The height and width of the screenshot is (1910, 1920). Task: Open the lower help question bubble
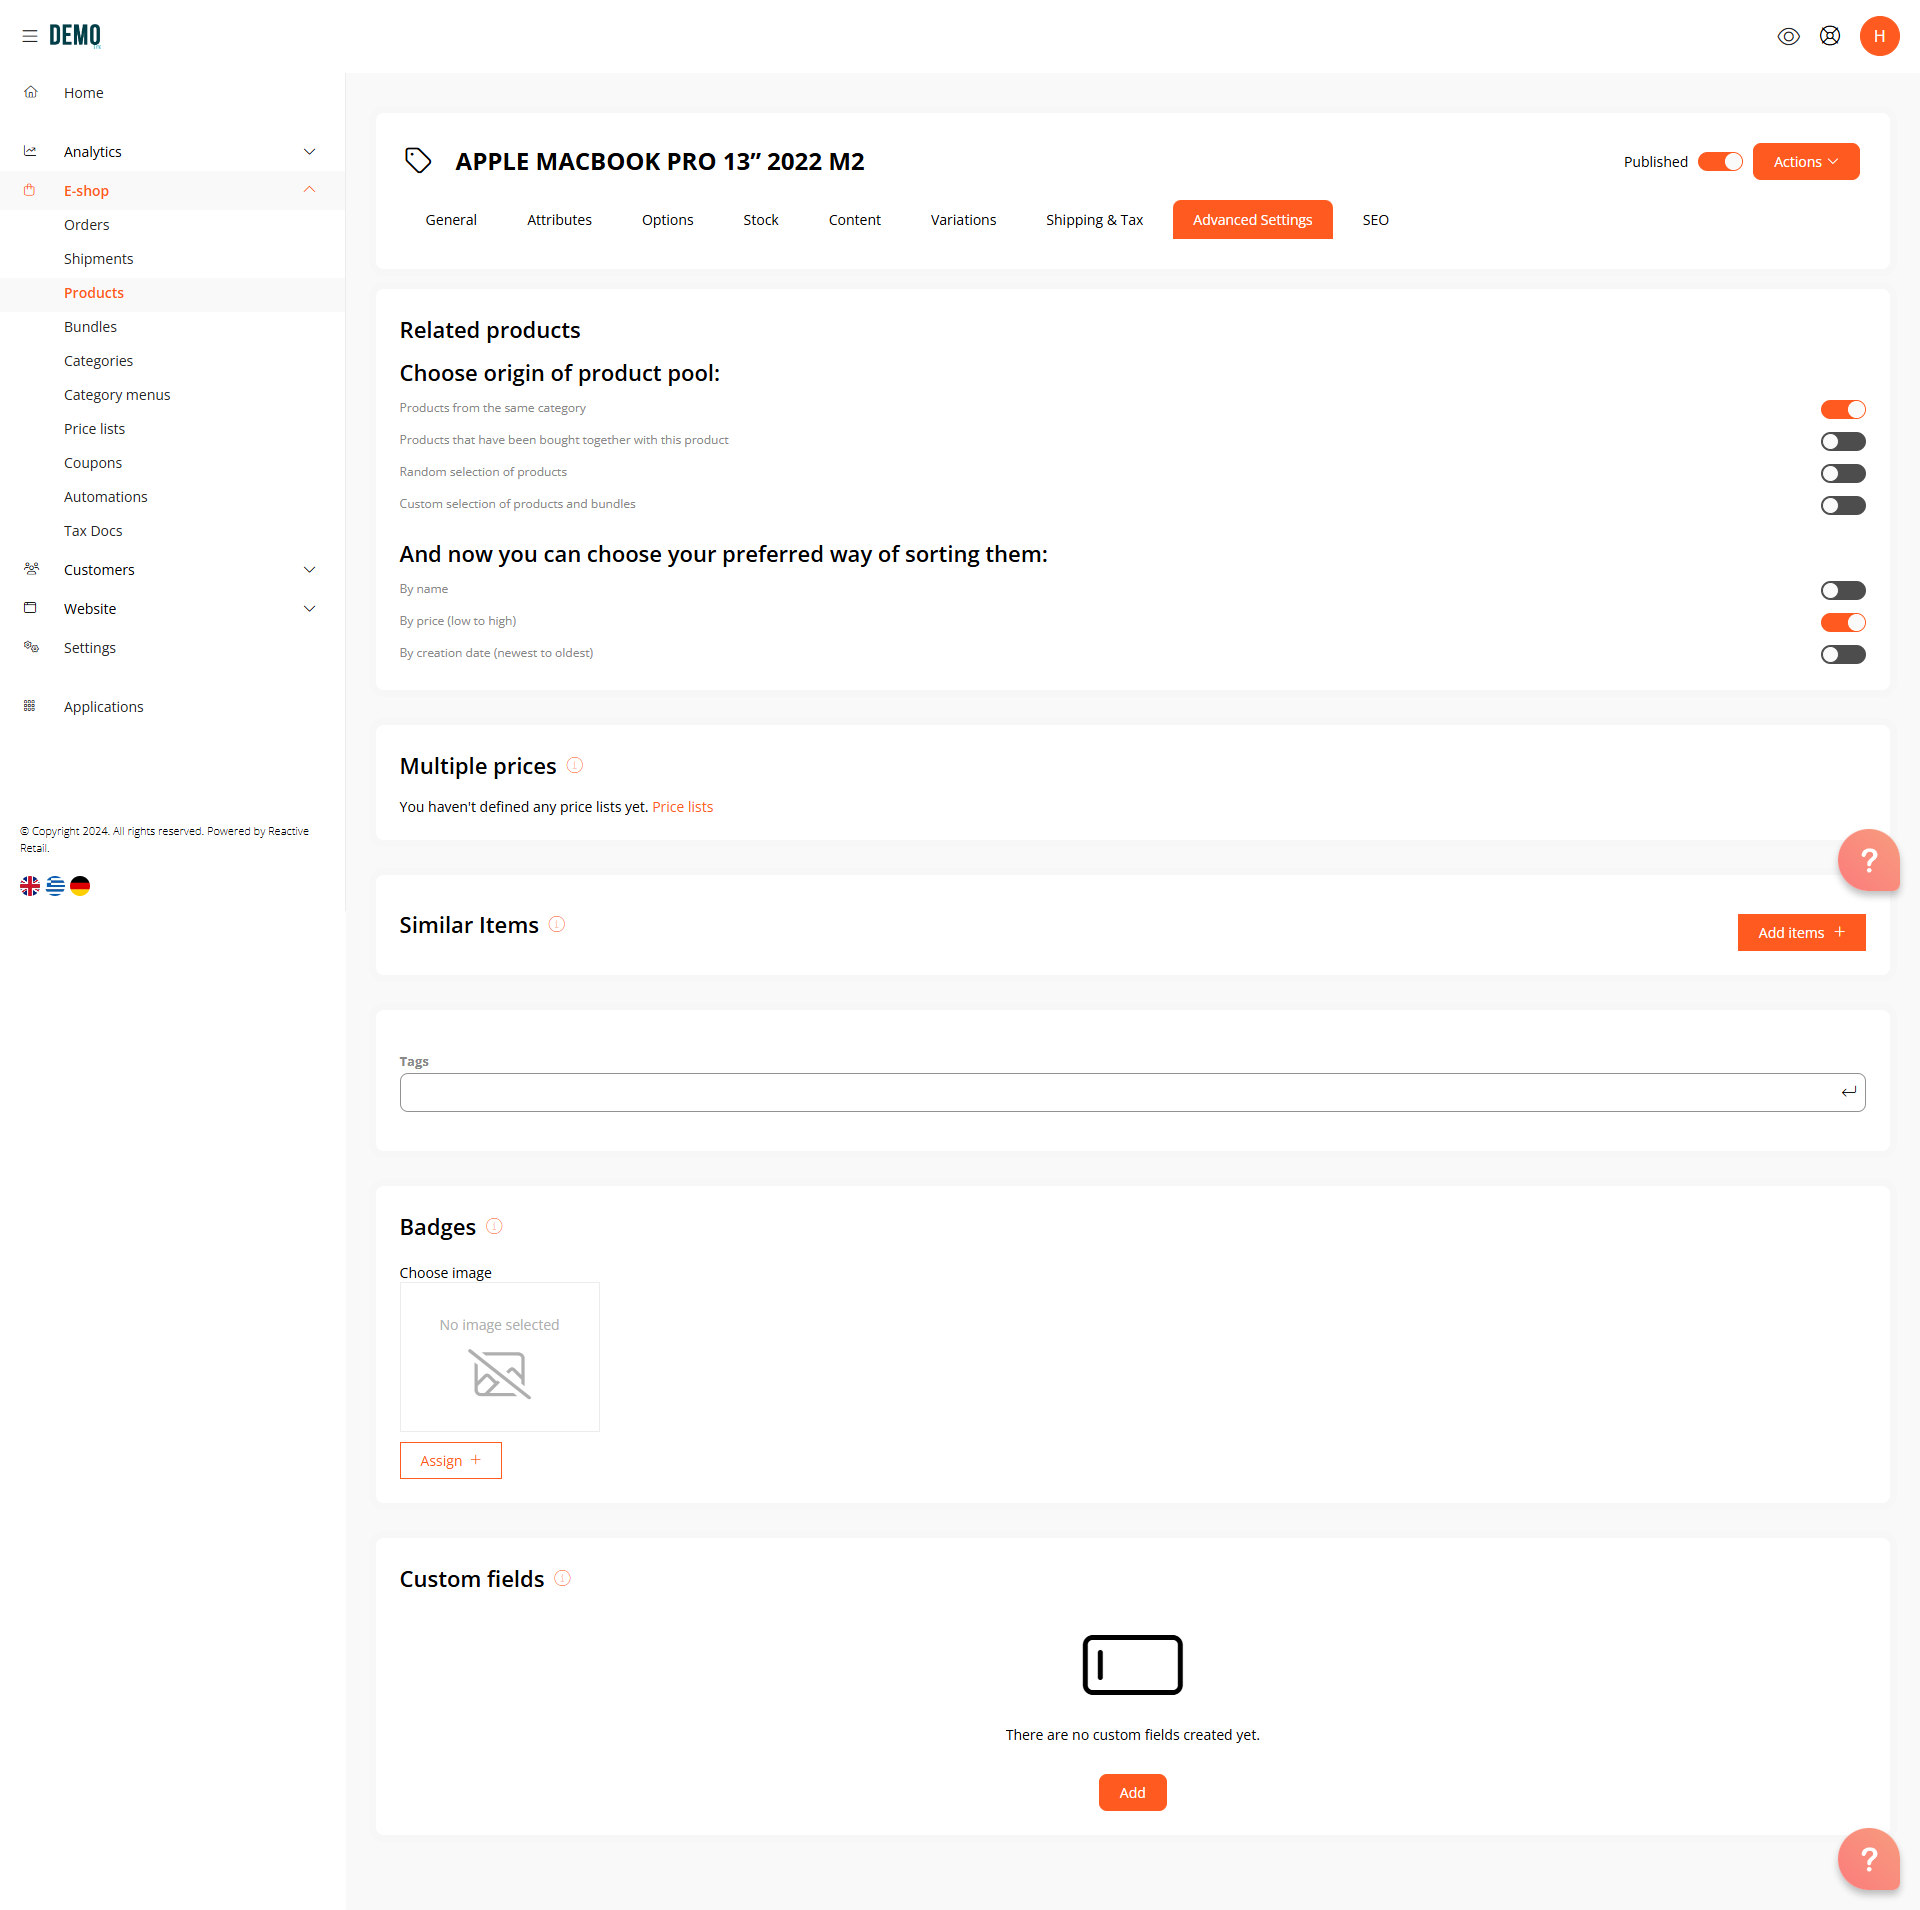[1869, 1859]
